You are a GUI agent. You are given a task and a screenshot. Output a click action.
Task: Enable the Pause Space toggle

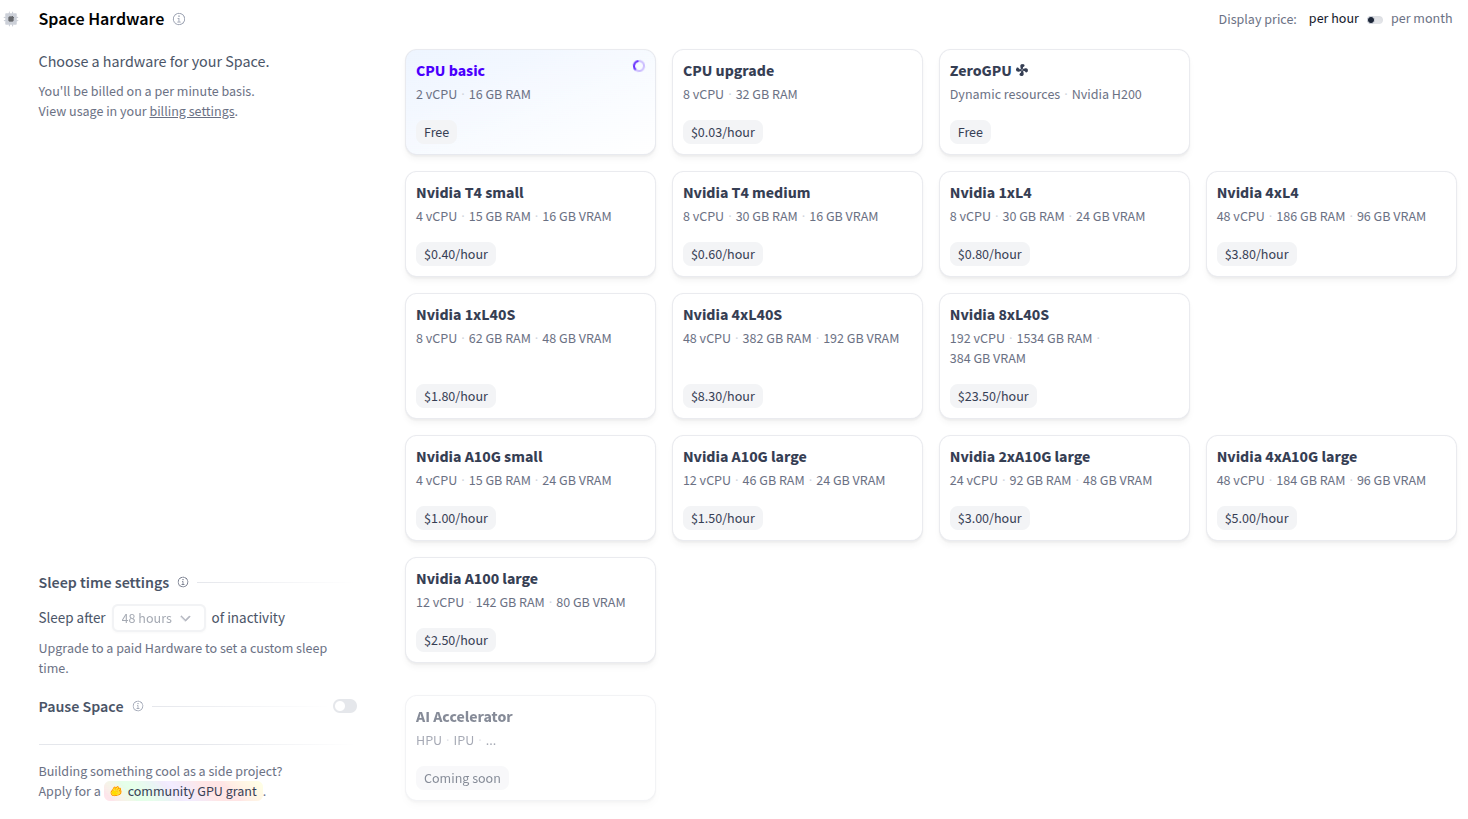coord(345,705)
